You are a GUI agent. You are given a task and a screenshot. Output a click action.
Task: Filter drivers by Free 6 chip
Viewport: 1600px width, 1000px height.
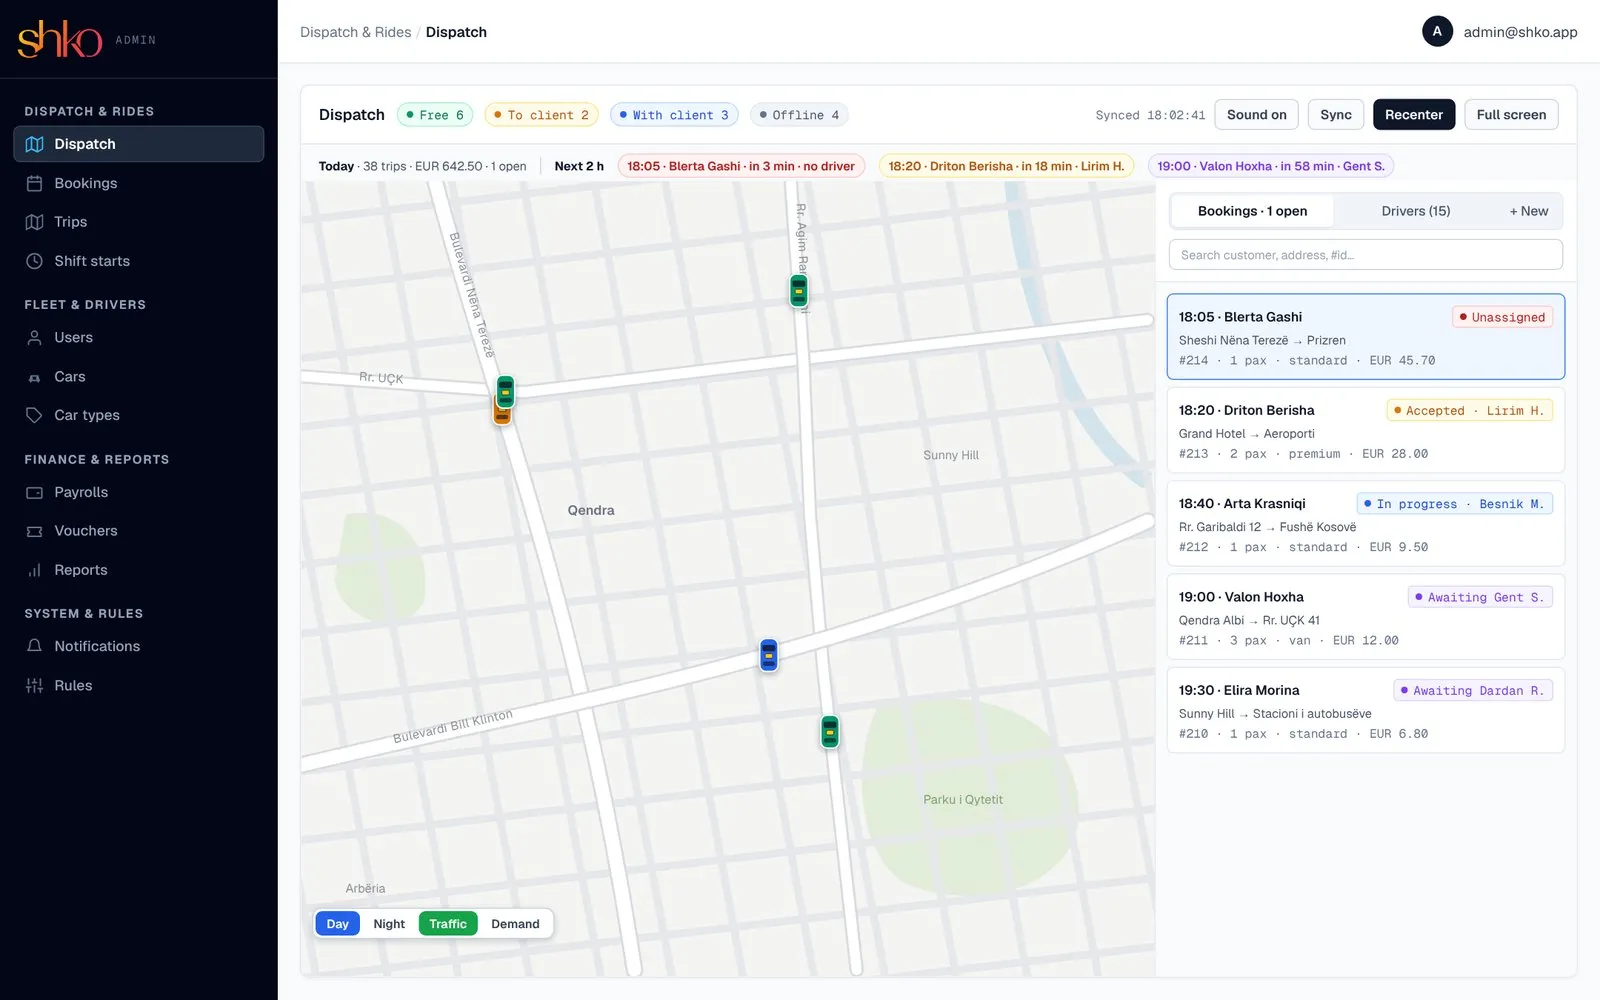click(435, 115)
